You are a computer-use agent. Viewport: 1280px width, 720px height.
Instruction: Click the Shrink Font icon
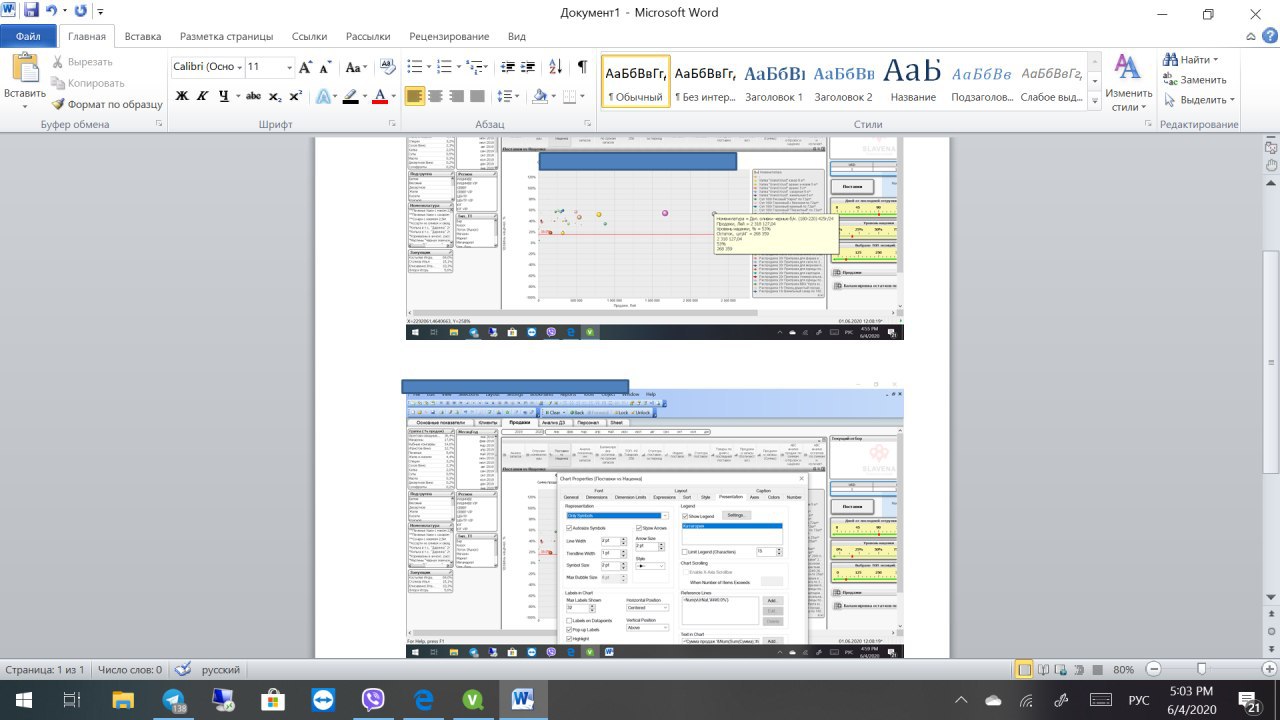[x=325, y=68]
